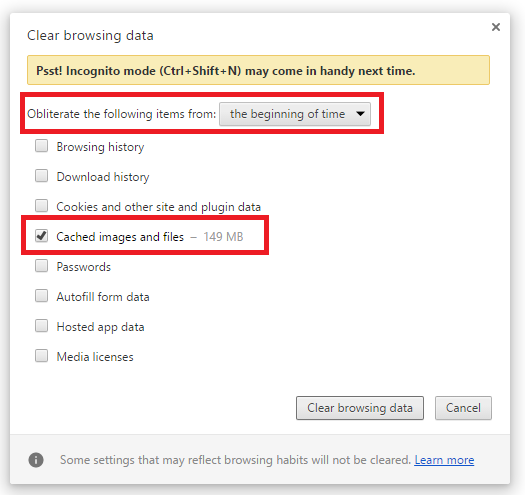Screen dimensions: 525x495
Task: Uncheck Cached images and files
Action: point(42,236)
